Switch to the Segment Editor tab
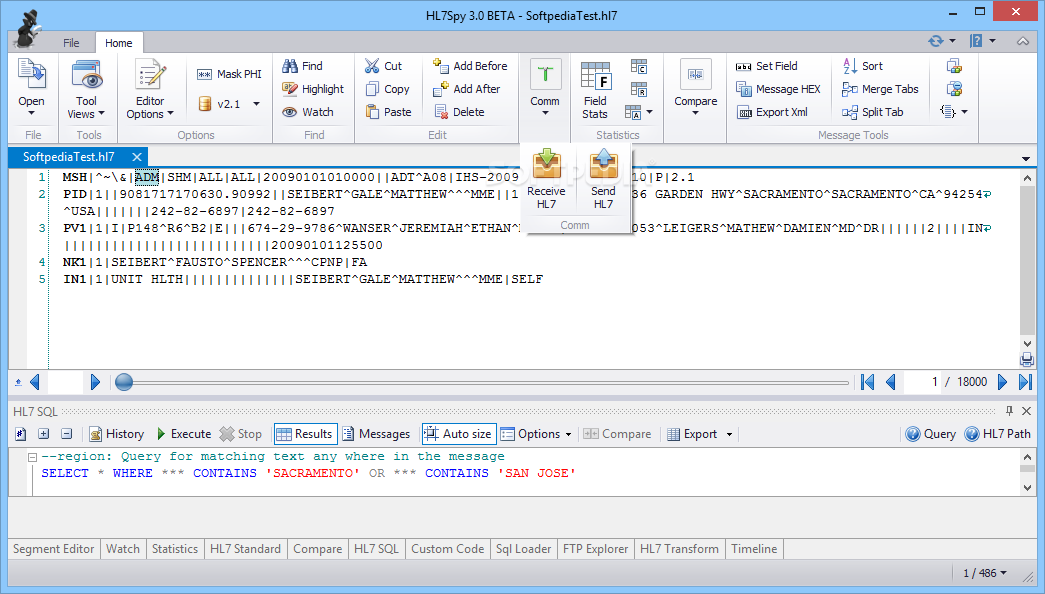Screen dimensions: 1045x594 [54, 549]
